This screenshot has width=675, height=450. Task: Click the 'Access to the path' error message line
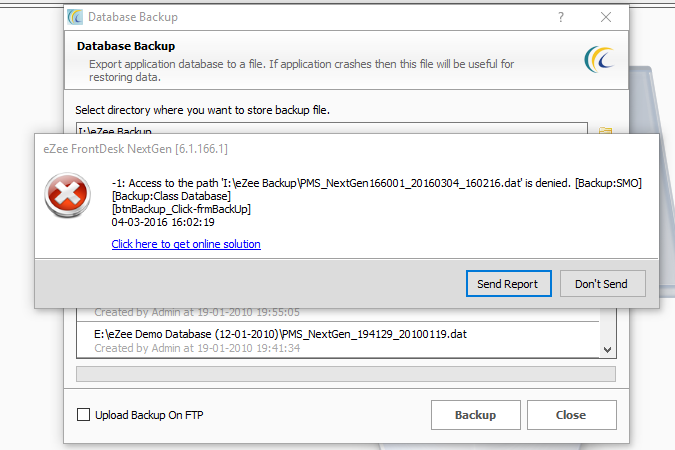pos(377,183)
